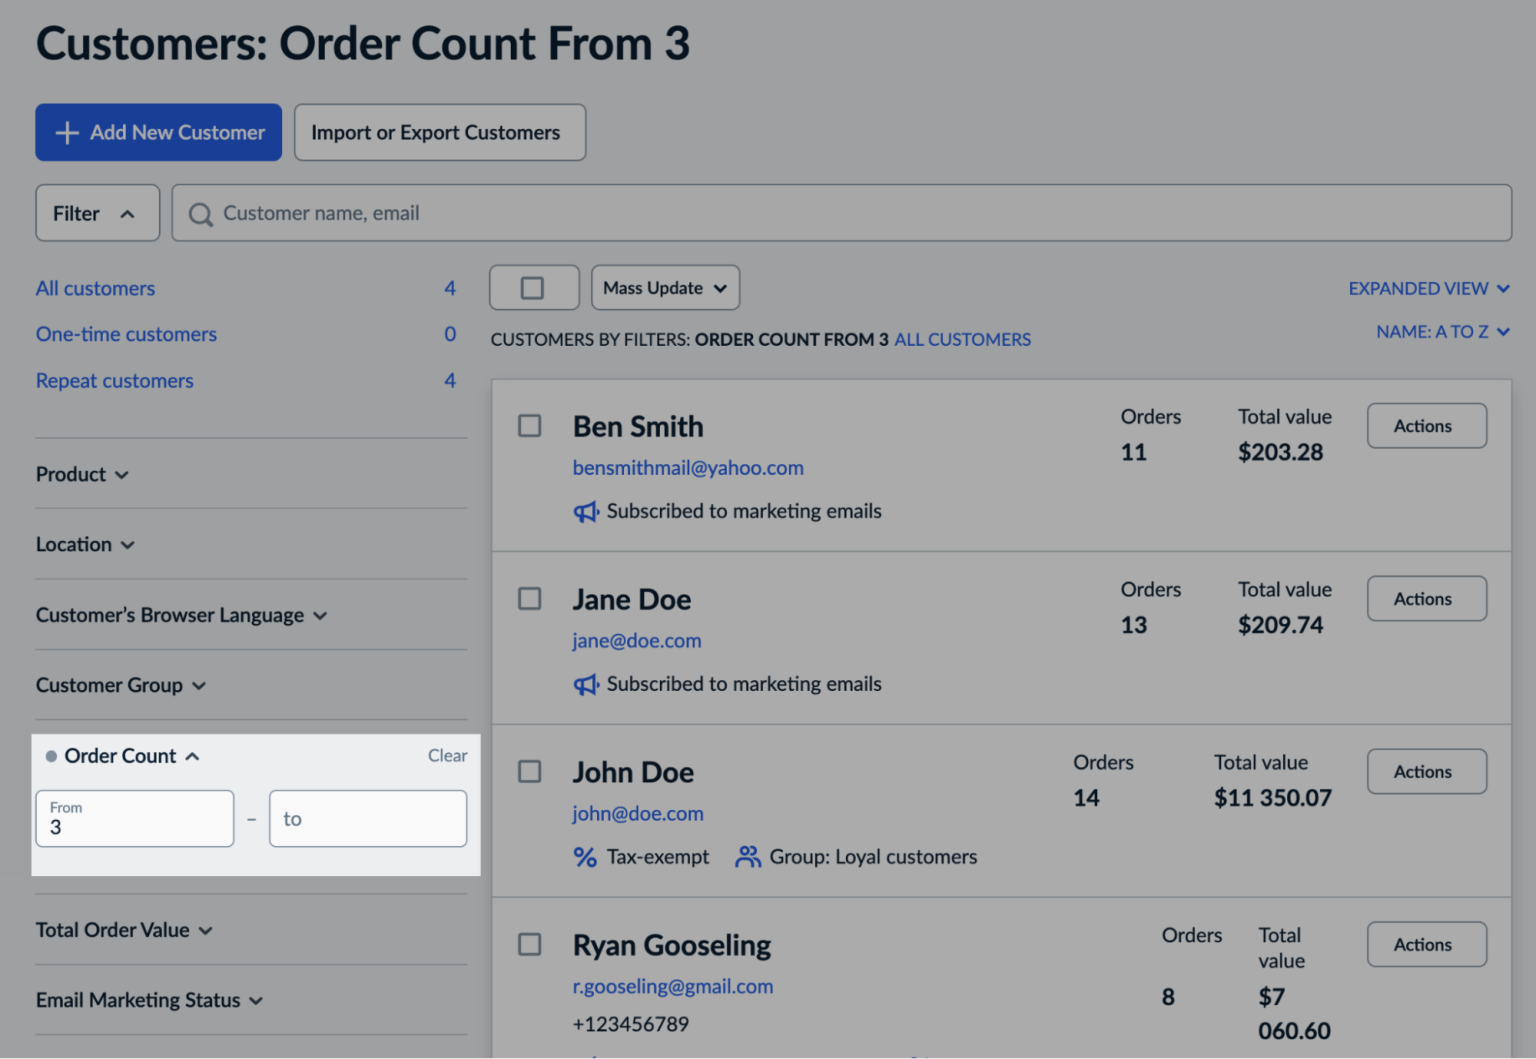Click Import or Export Customers
Screen dimensions: 1536x1059
point(439,132)
